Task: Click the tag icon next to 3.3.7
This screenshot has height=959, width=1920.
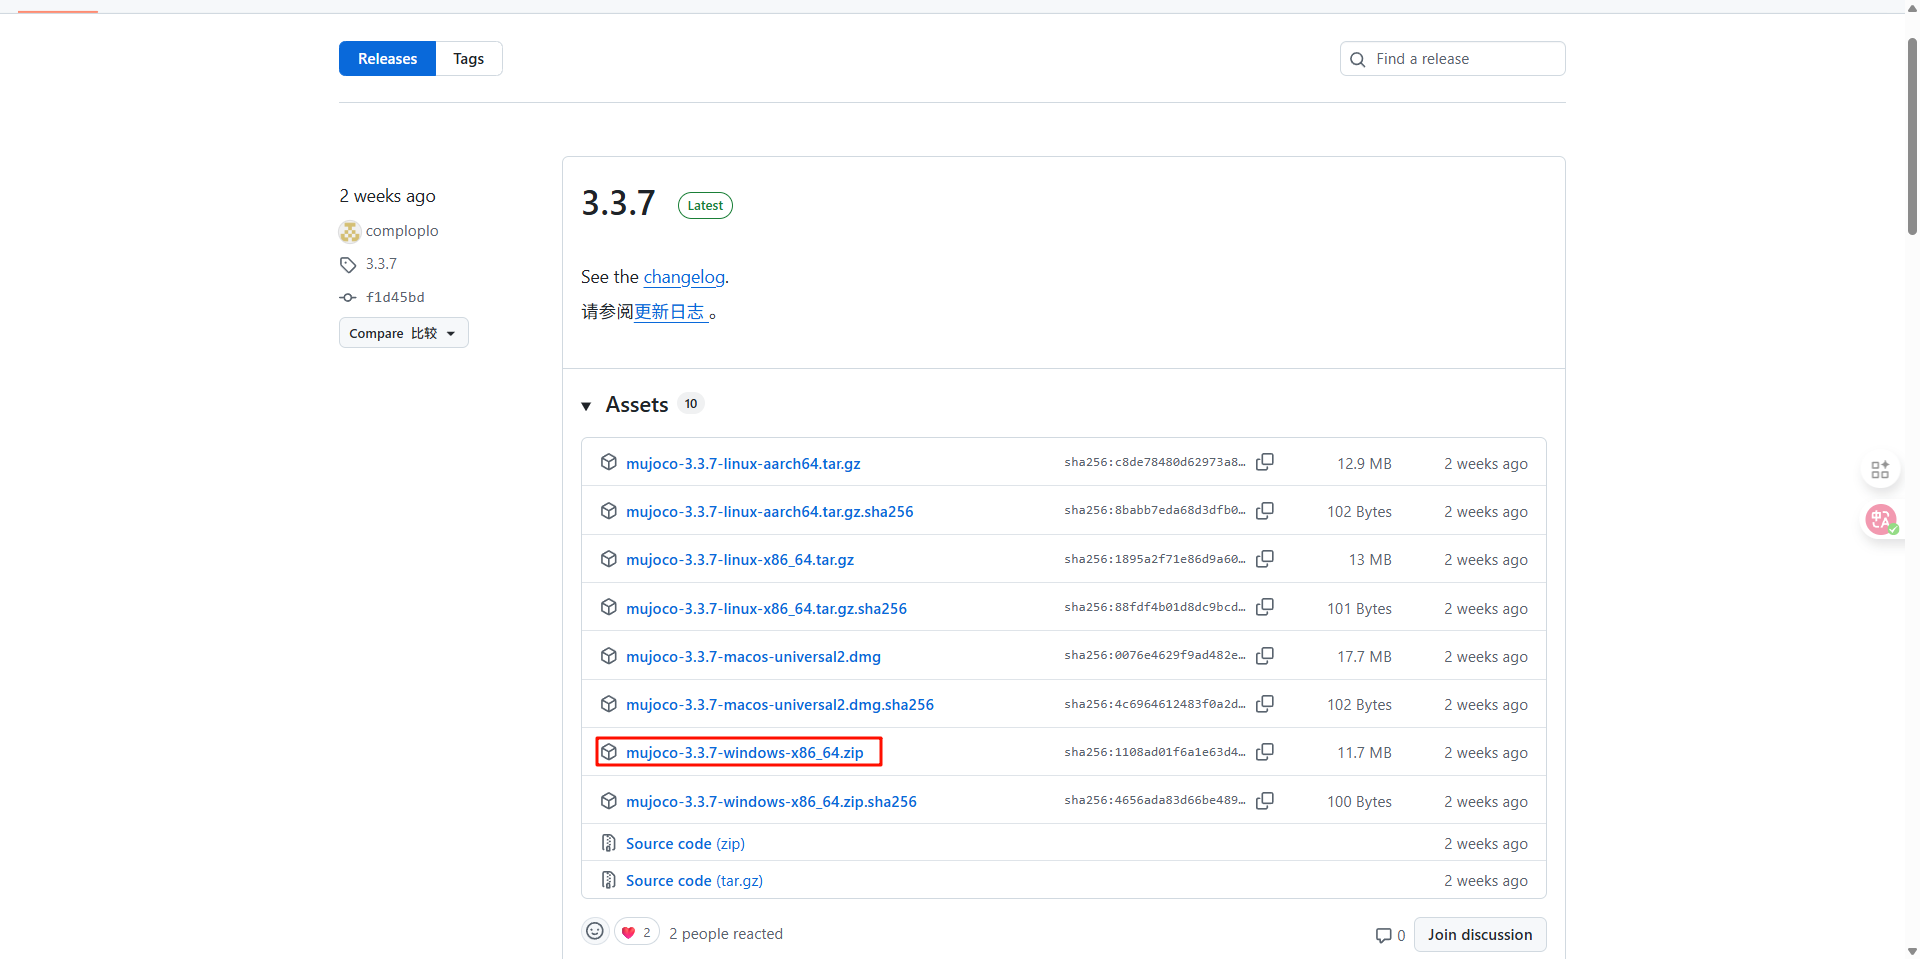Action: (x=348, y=265)
